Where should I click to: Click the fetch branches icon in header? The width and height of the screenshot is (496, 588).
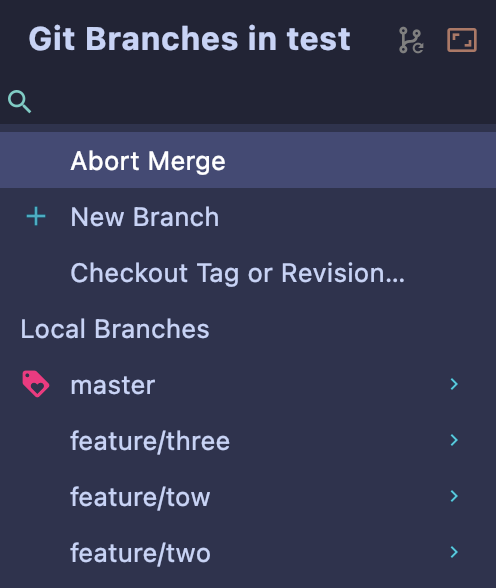coord(411,40)
